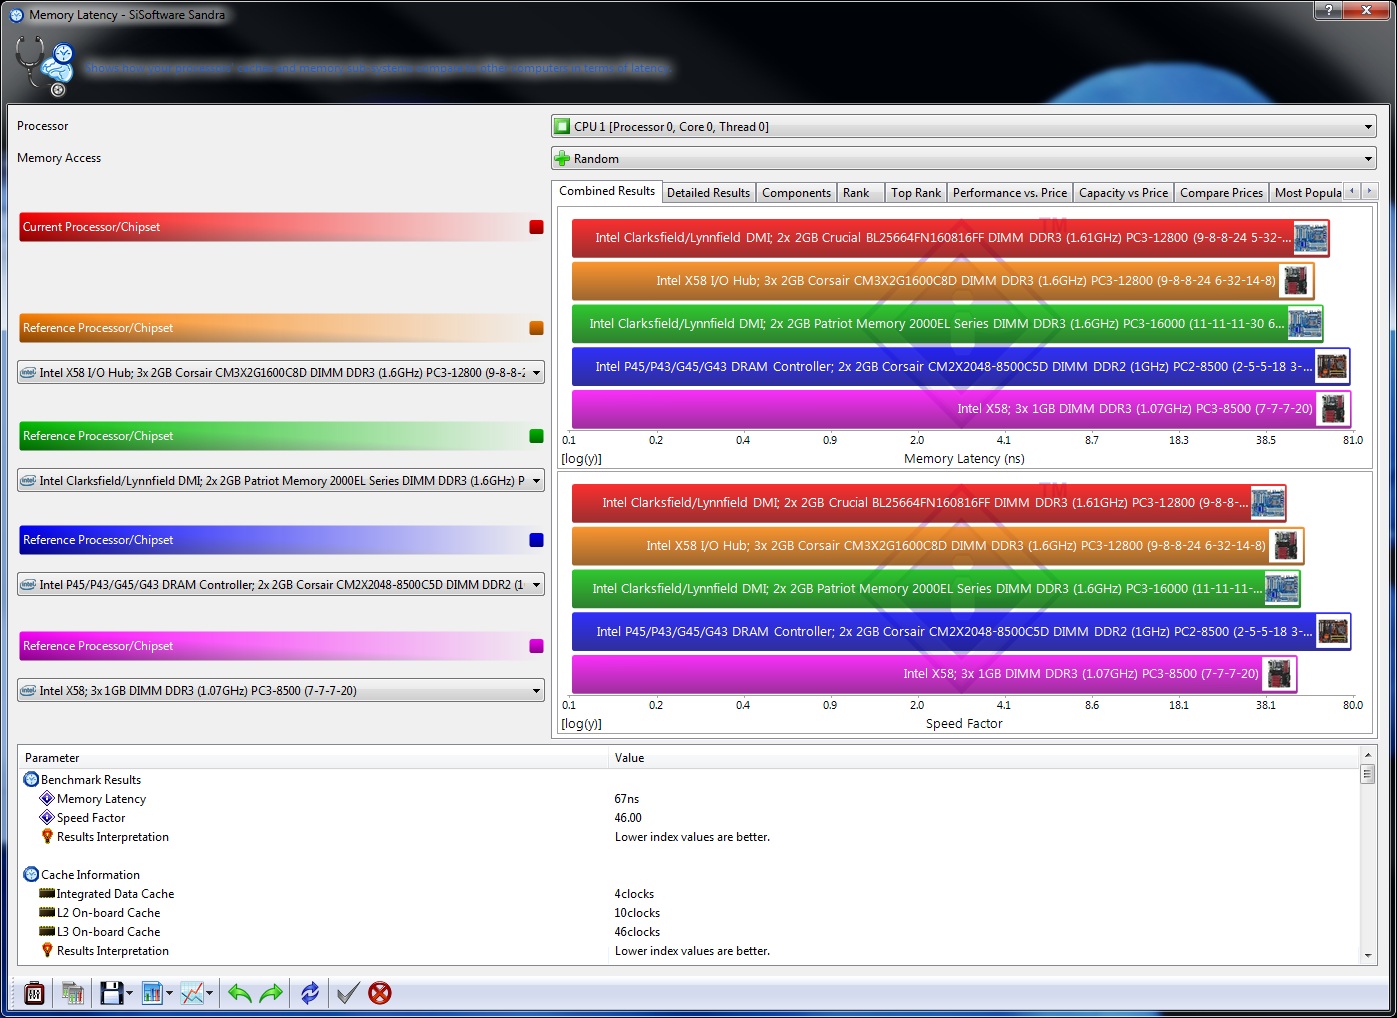The width and height of the screenshot is (1397, 1018).
Task: Click the Parameter column header
Action: click(313, 758)
